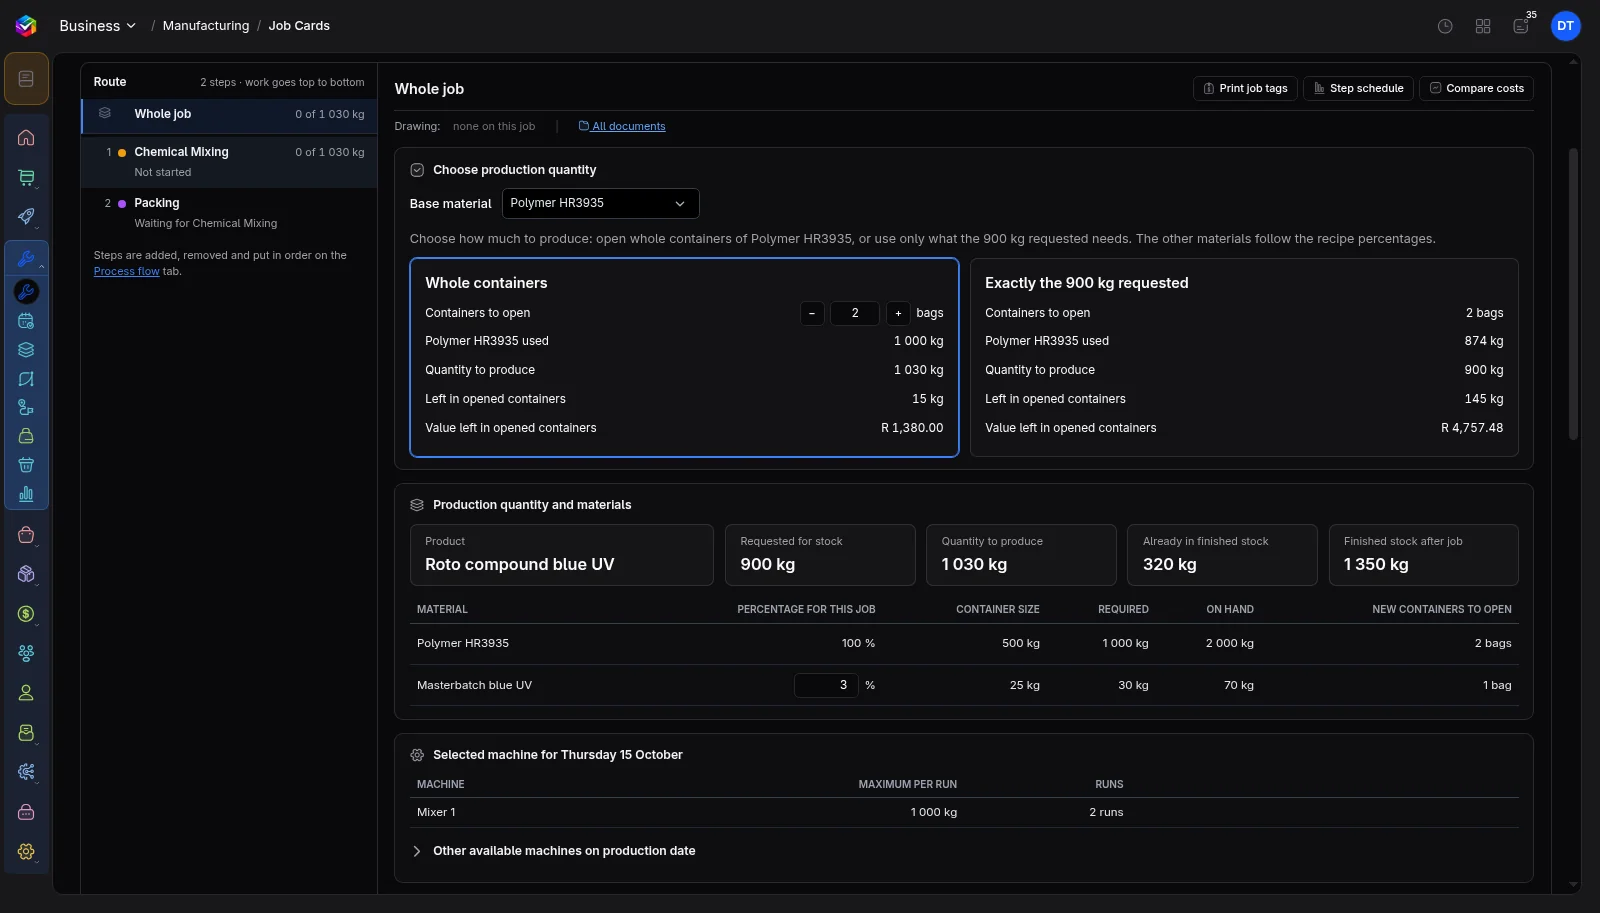Image resolution: width=1600 pixels, height=913 pixels.
Task: Open the rocket icon in sidebar
Action: [x=26, y=216]
